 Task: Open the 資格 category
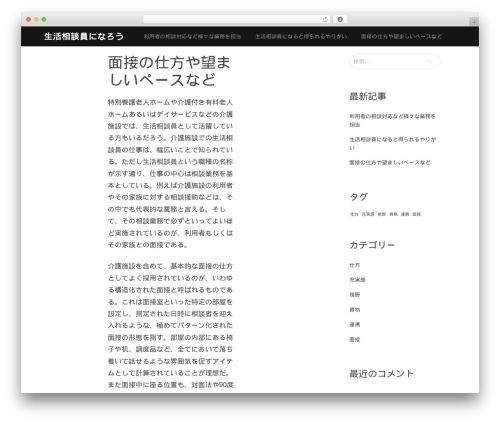pos(355,310)
